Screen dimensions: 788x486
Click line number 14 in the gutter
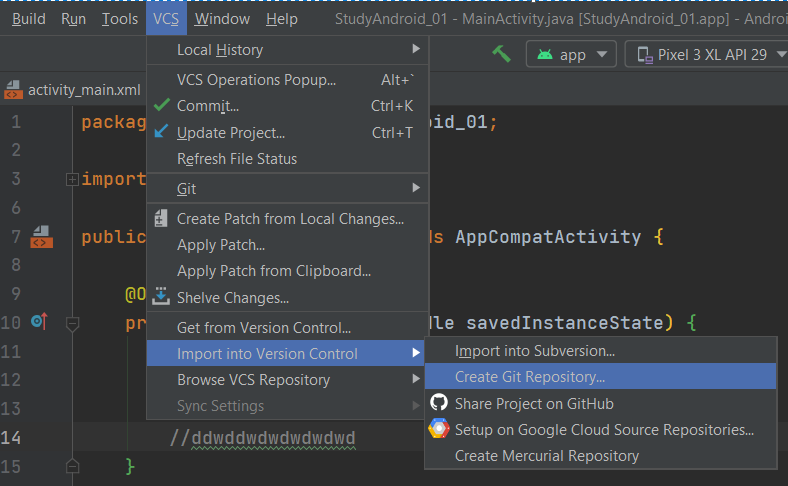pyautogui.click(x=11, y=438)
